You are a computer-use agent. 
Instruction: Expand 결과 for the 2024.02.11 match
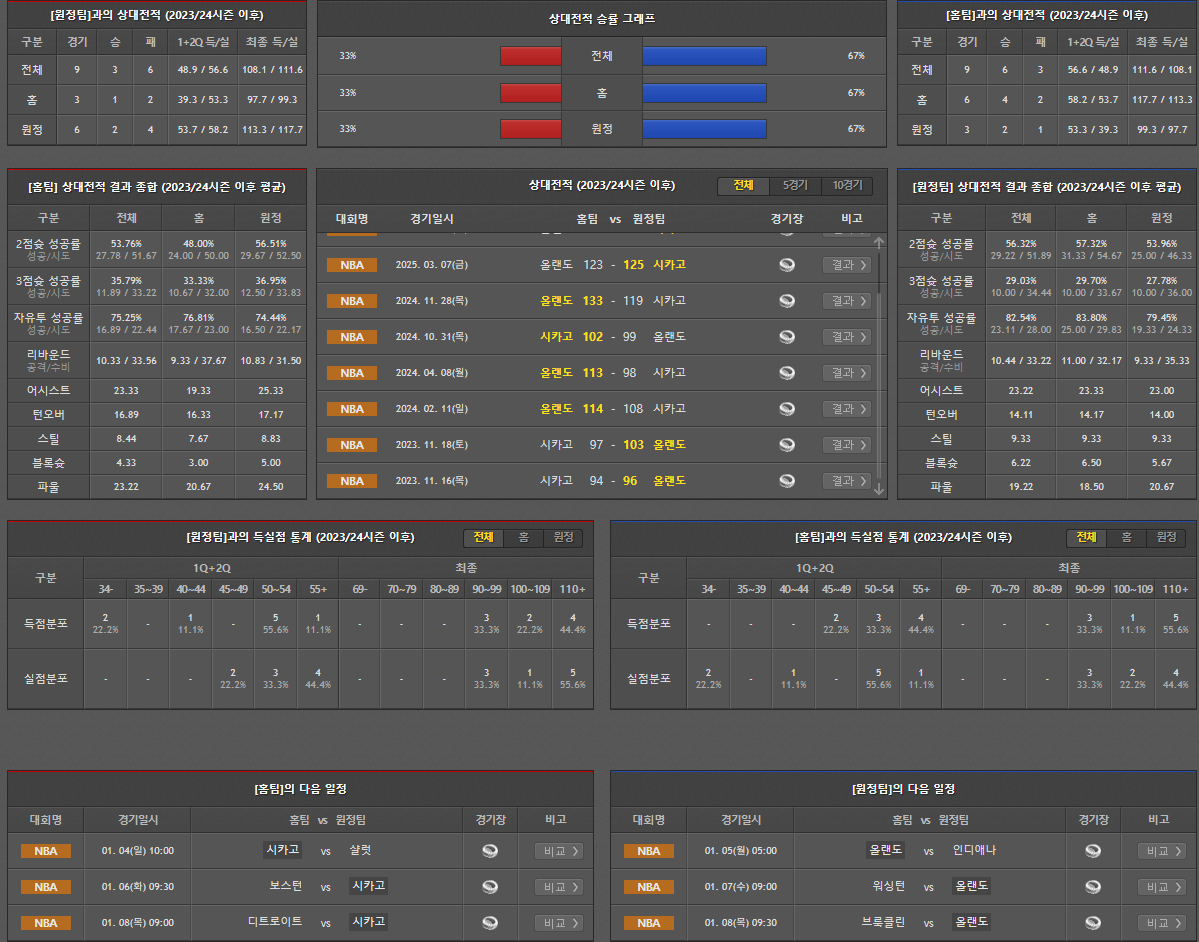tap(846, 409)
